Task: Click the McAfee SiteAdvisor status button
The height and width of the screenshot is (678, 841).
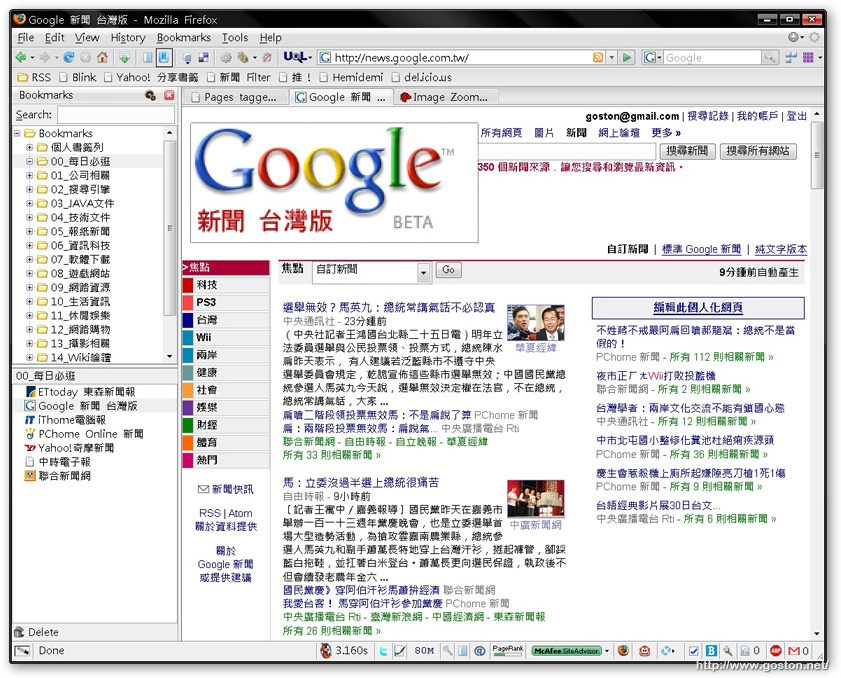Action: (x=566, y=651)
